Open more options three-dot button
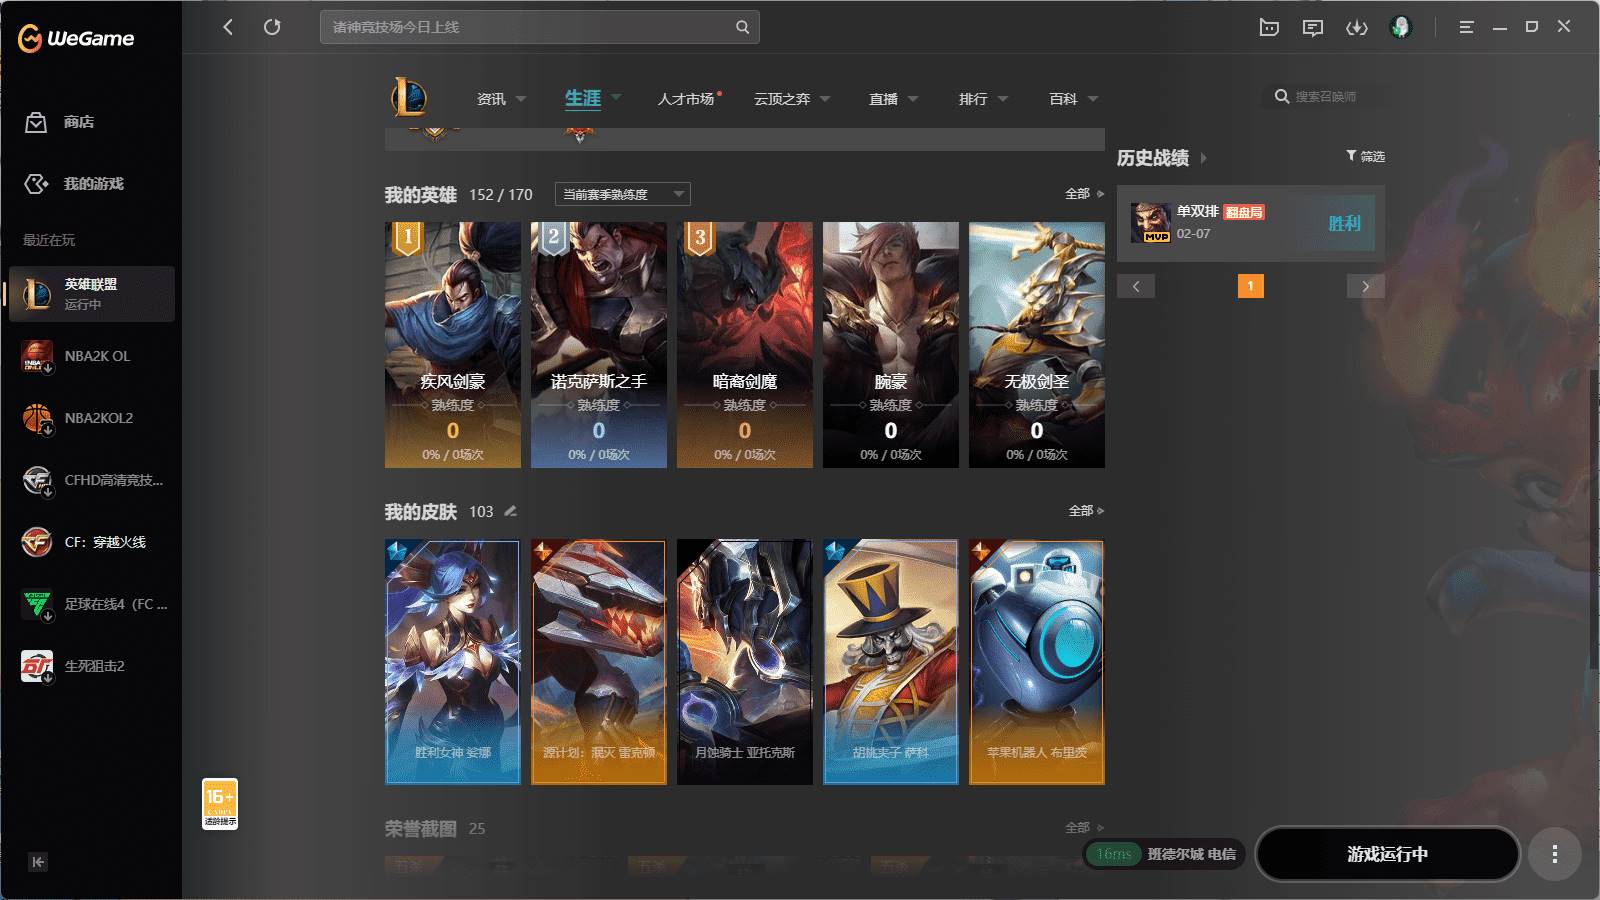The image size is (1600, 900). [1554, 854]
